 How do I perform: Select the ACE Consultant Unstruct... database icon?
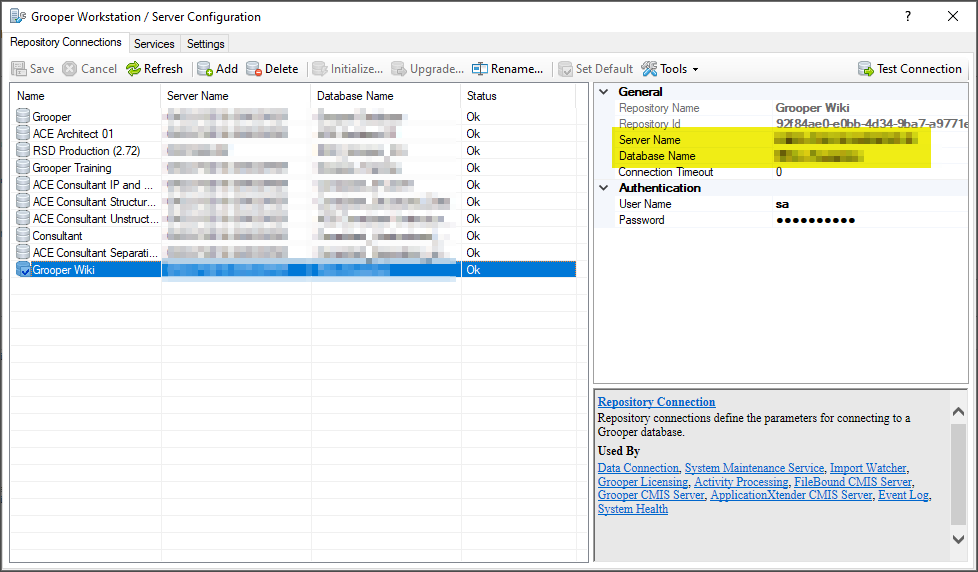(23, 218)
